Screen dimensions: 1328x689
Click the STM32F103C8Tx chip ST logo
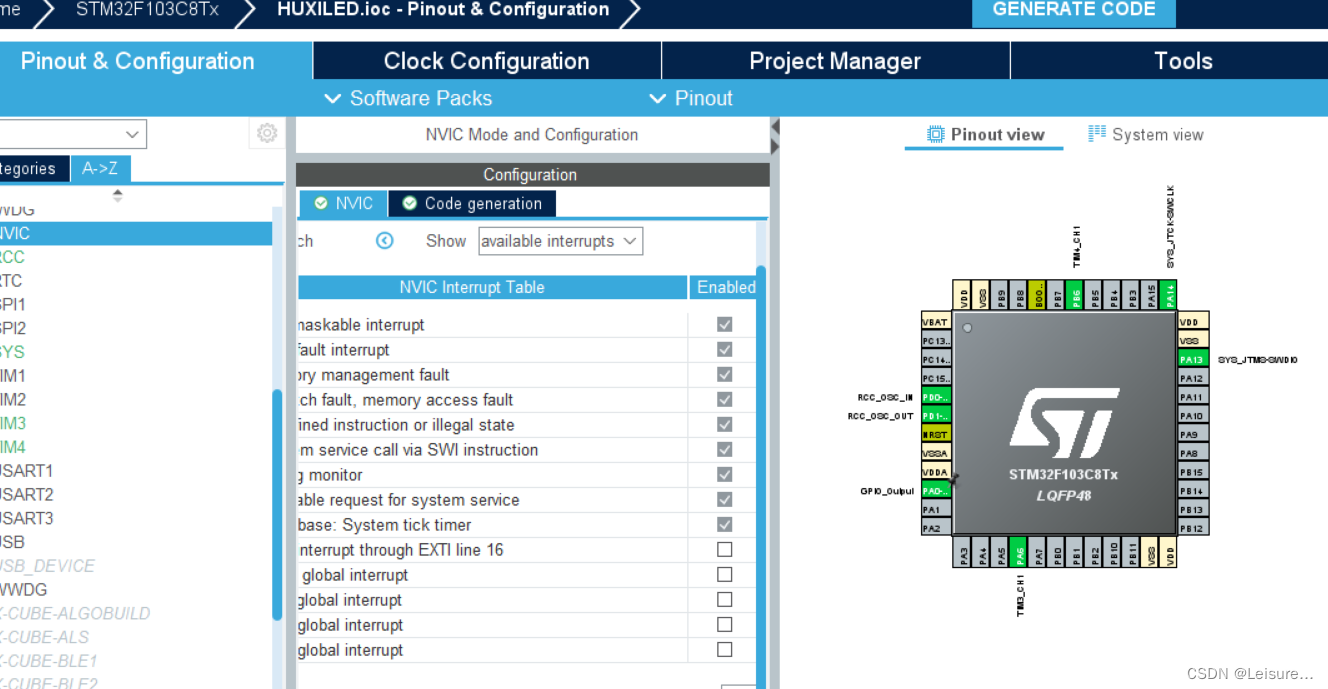pos(1063,424)
